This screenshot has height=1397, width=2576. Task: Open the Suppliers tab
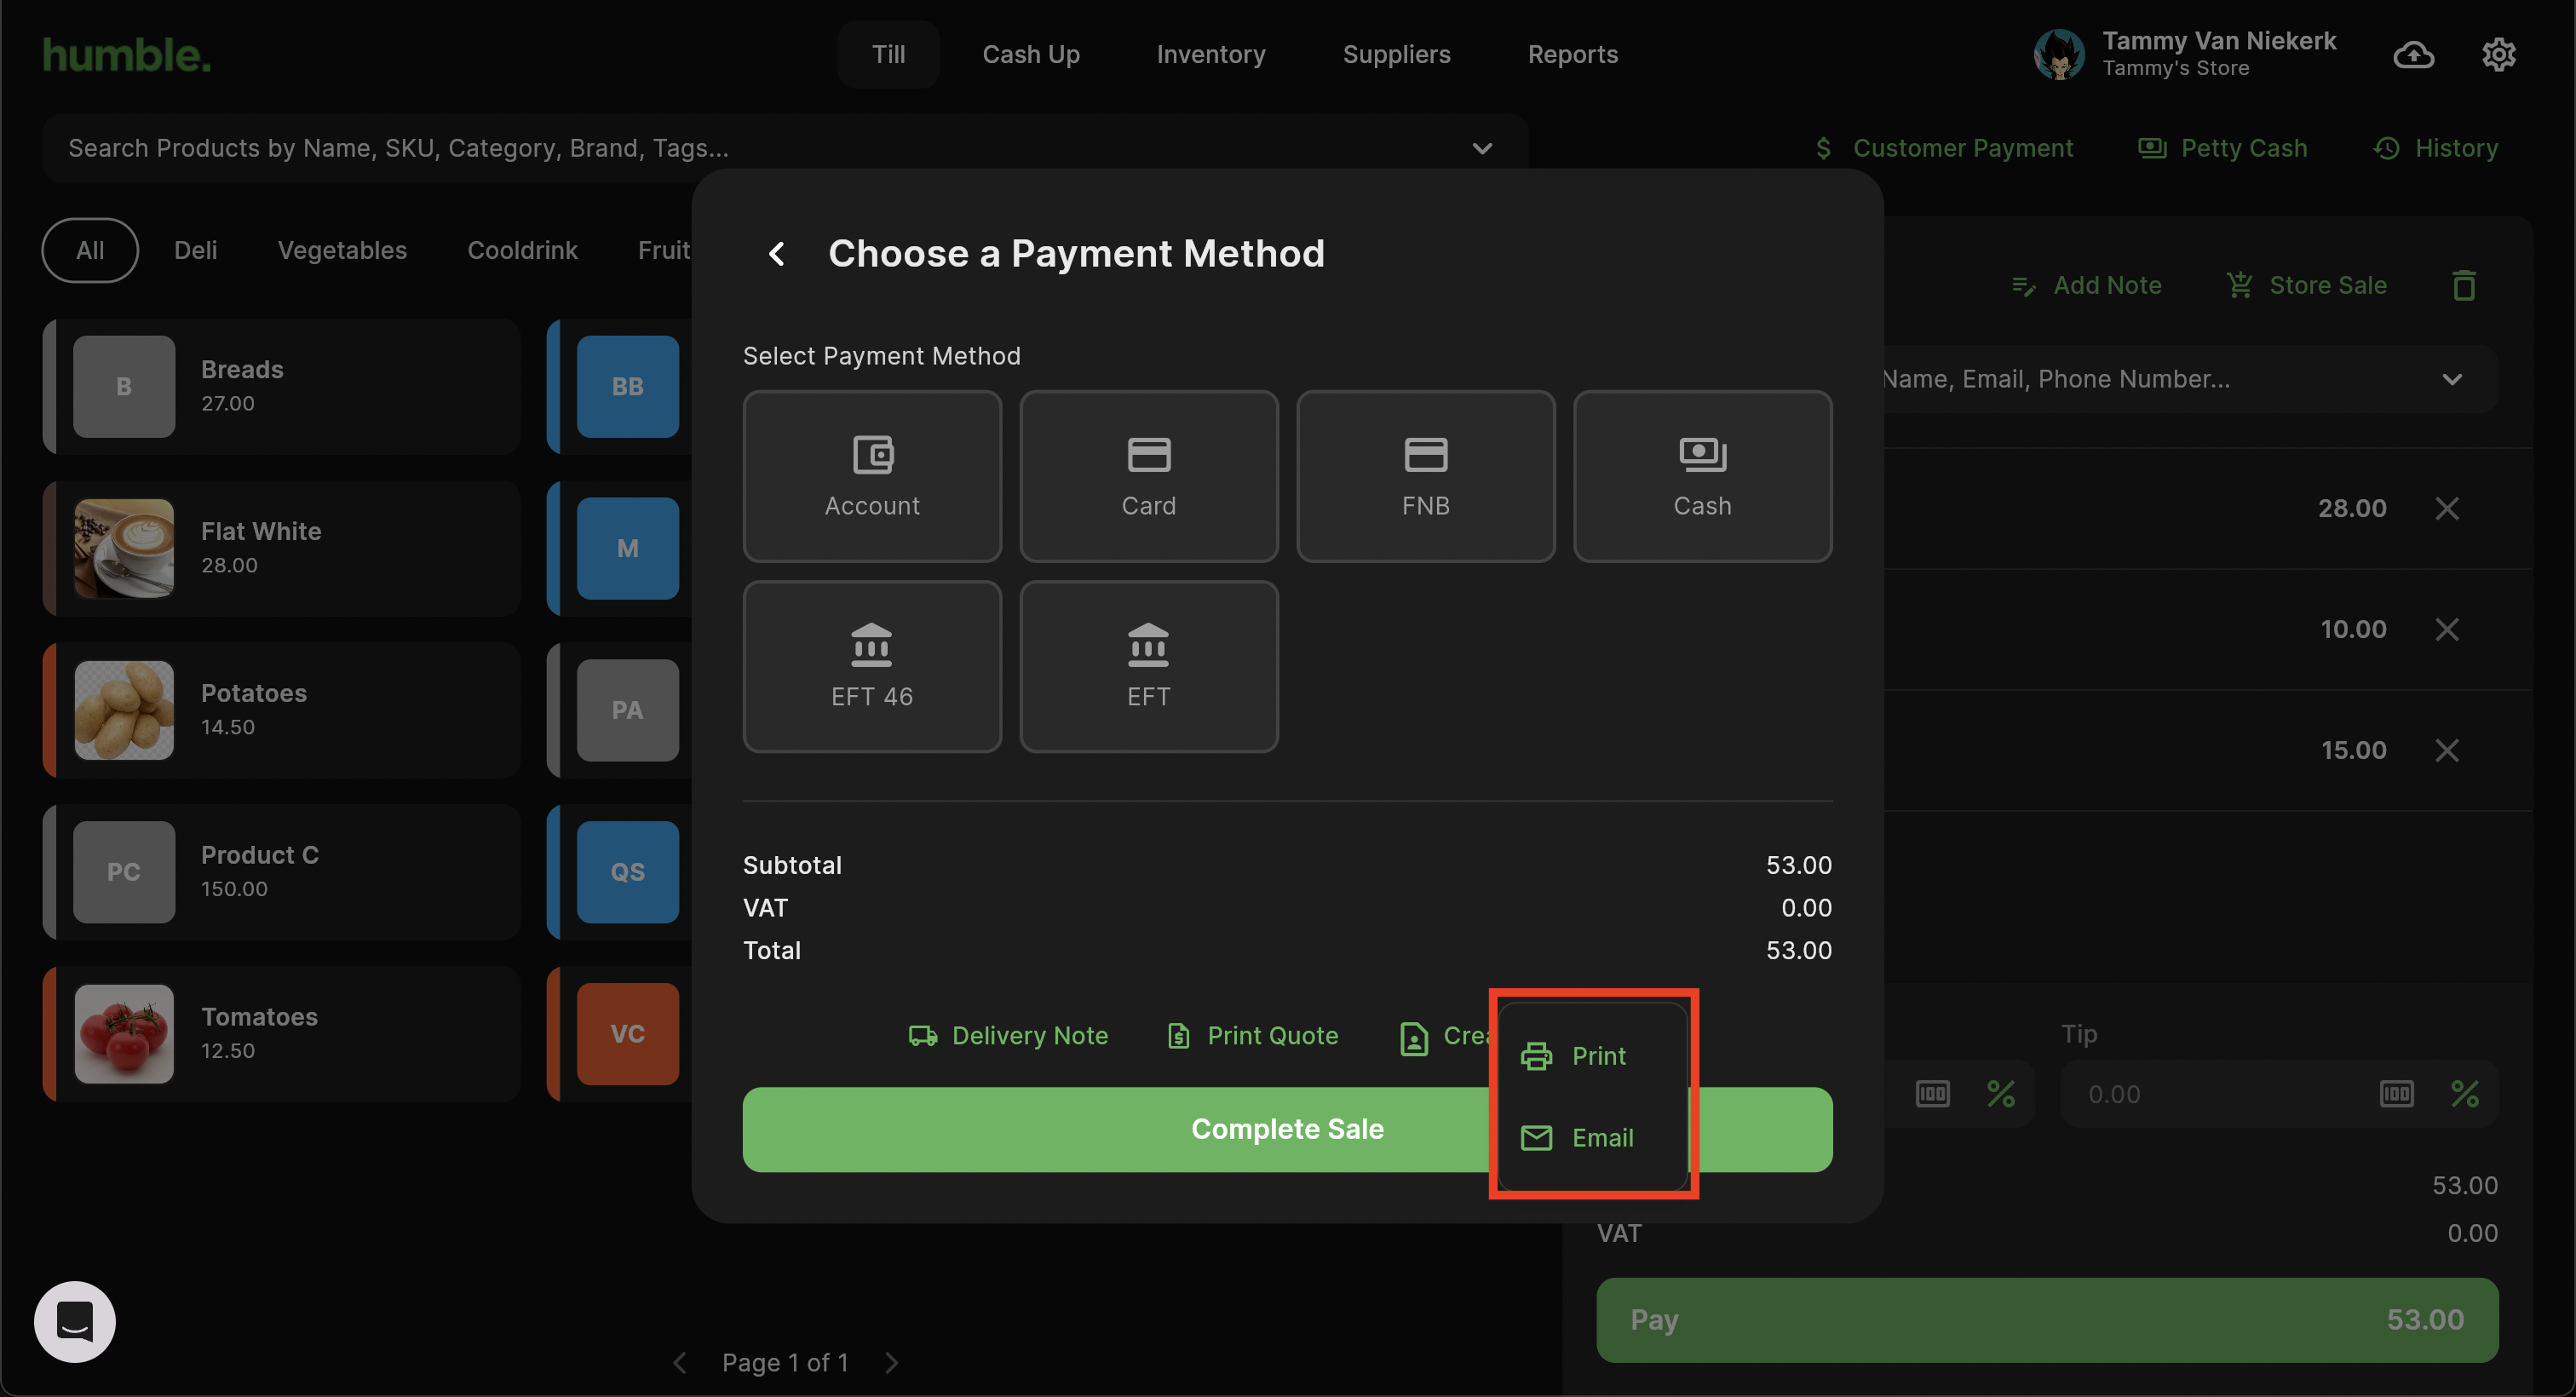point(1396,54)
